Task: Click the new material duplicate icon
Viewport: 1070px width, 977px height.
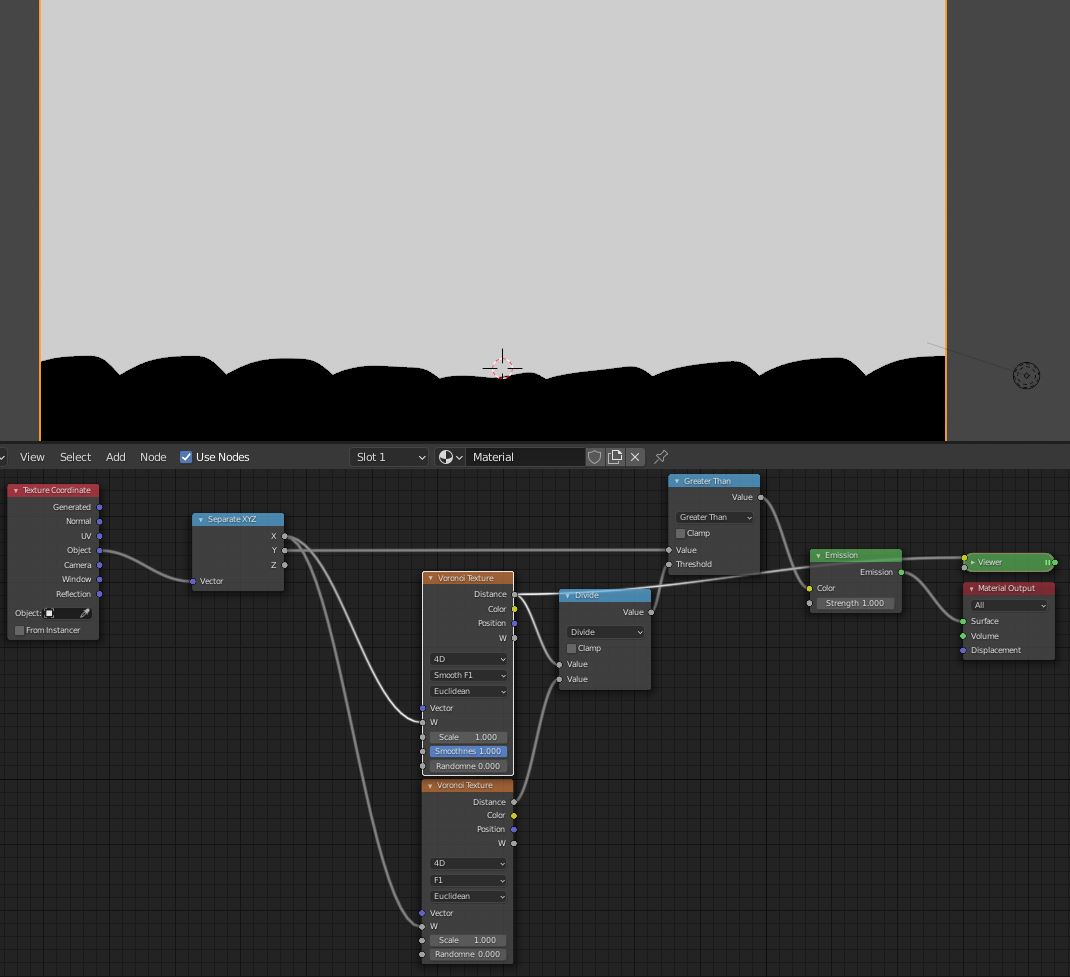Action: 615,457
